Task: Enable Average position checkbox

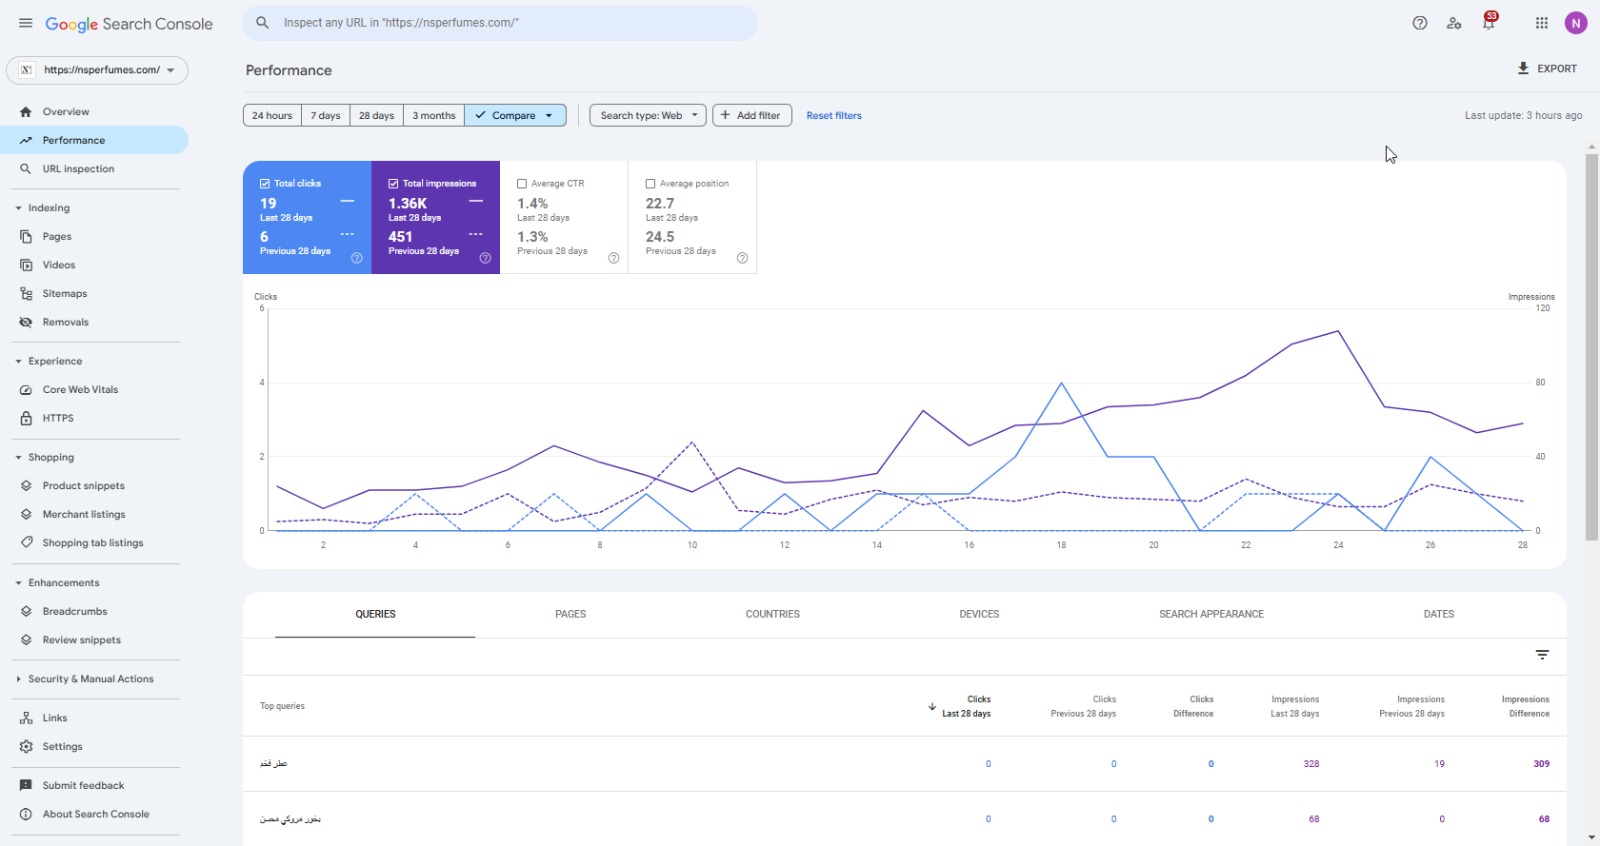Action: (650, 184)
